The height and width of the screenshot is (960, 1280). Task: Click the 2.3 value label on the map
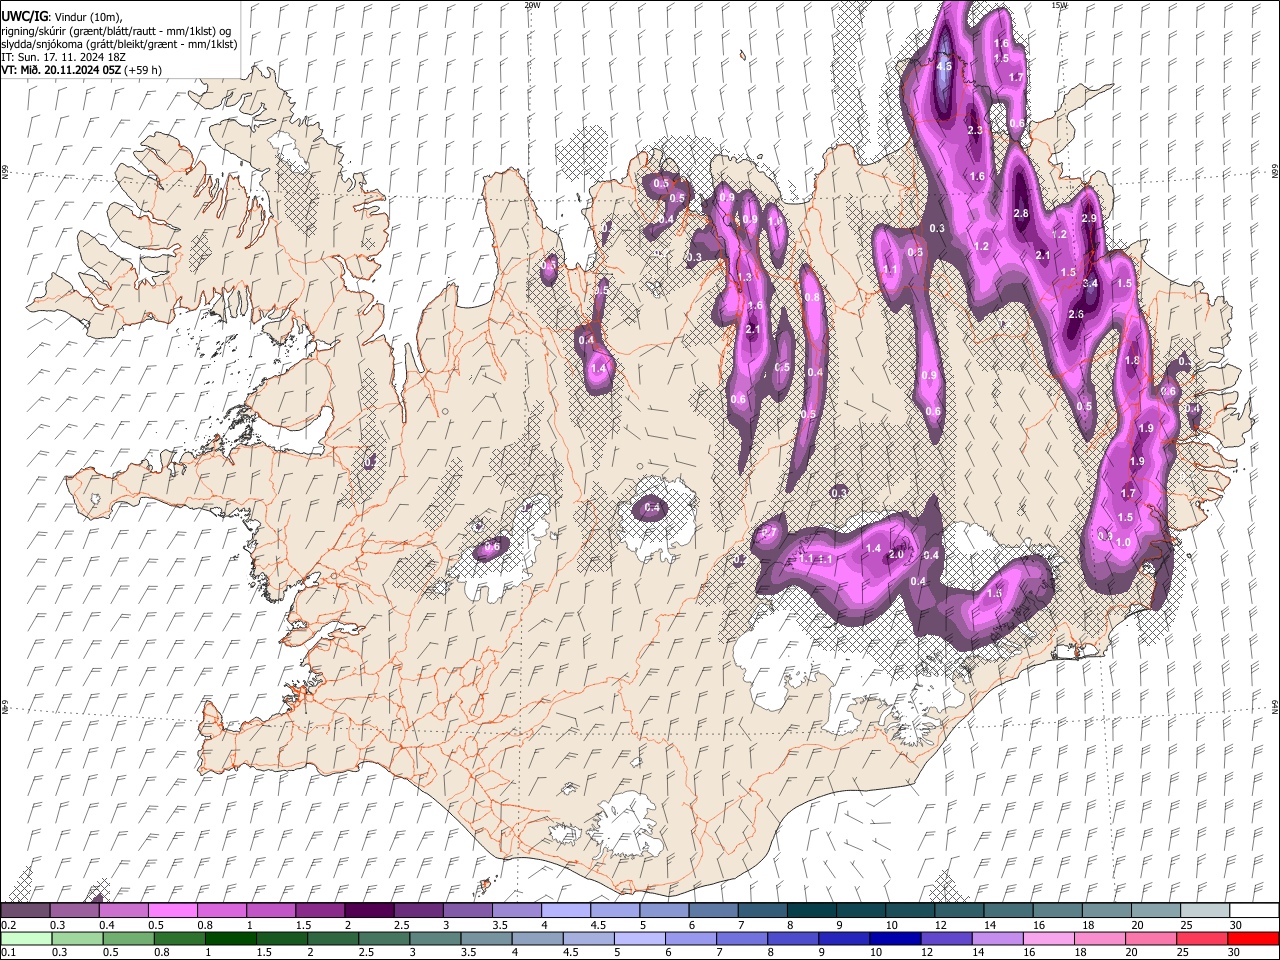coord(975,130)
